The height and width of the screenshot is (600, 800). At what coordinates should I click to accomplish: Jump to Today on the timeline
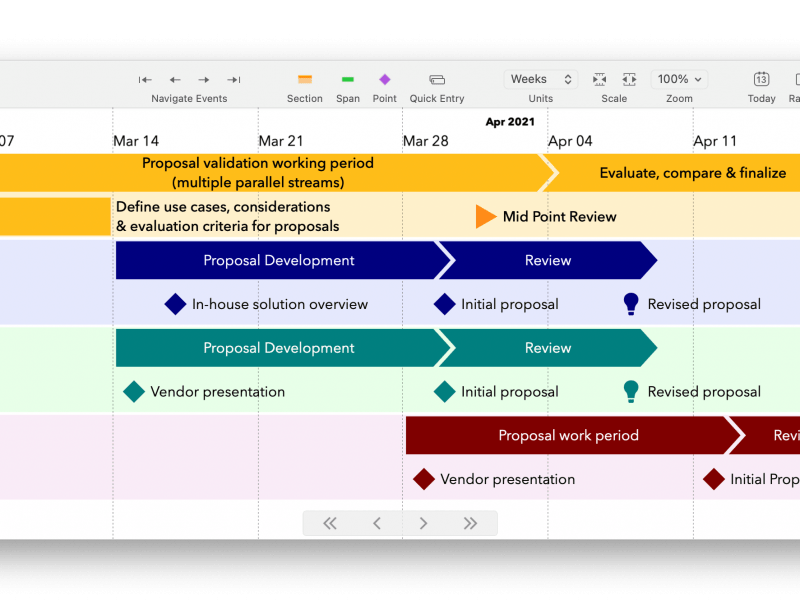point(761,80)
